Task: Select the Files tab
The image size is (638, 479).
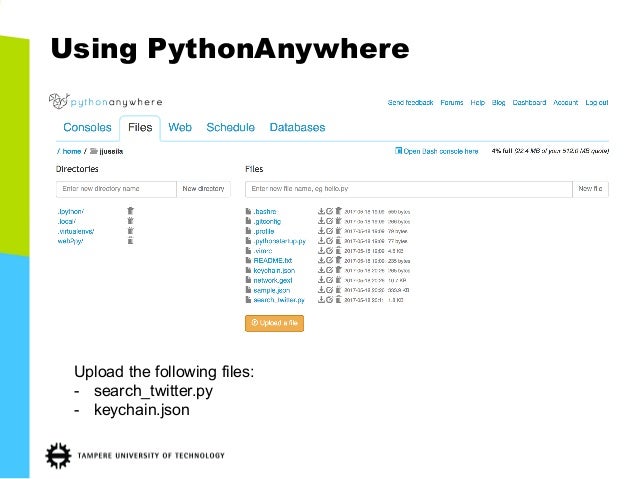Action: [x=140, y=127]
